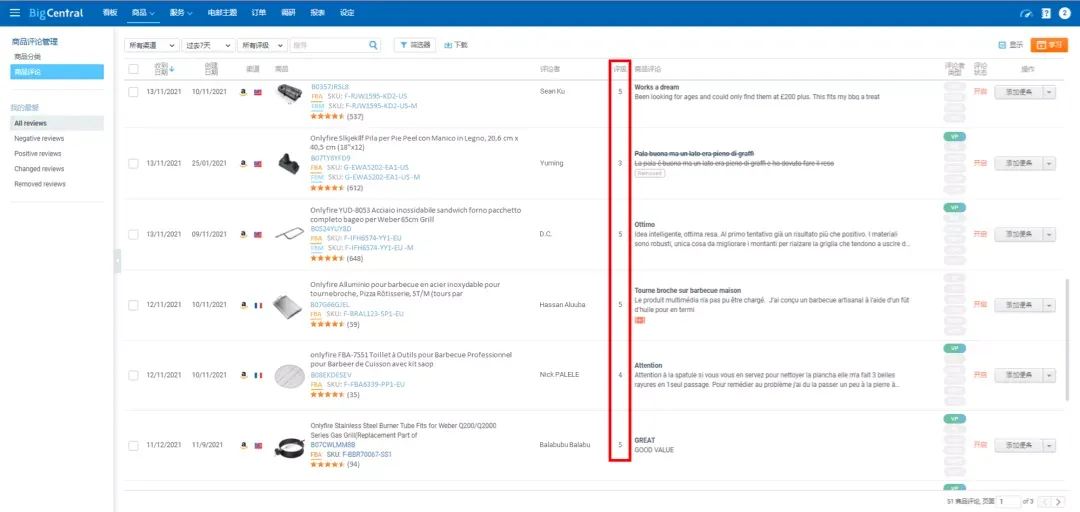Click the display columns icon
The image size is (1080, 512).
tap(1002, 45)
